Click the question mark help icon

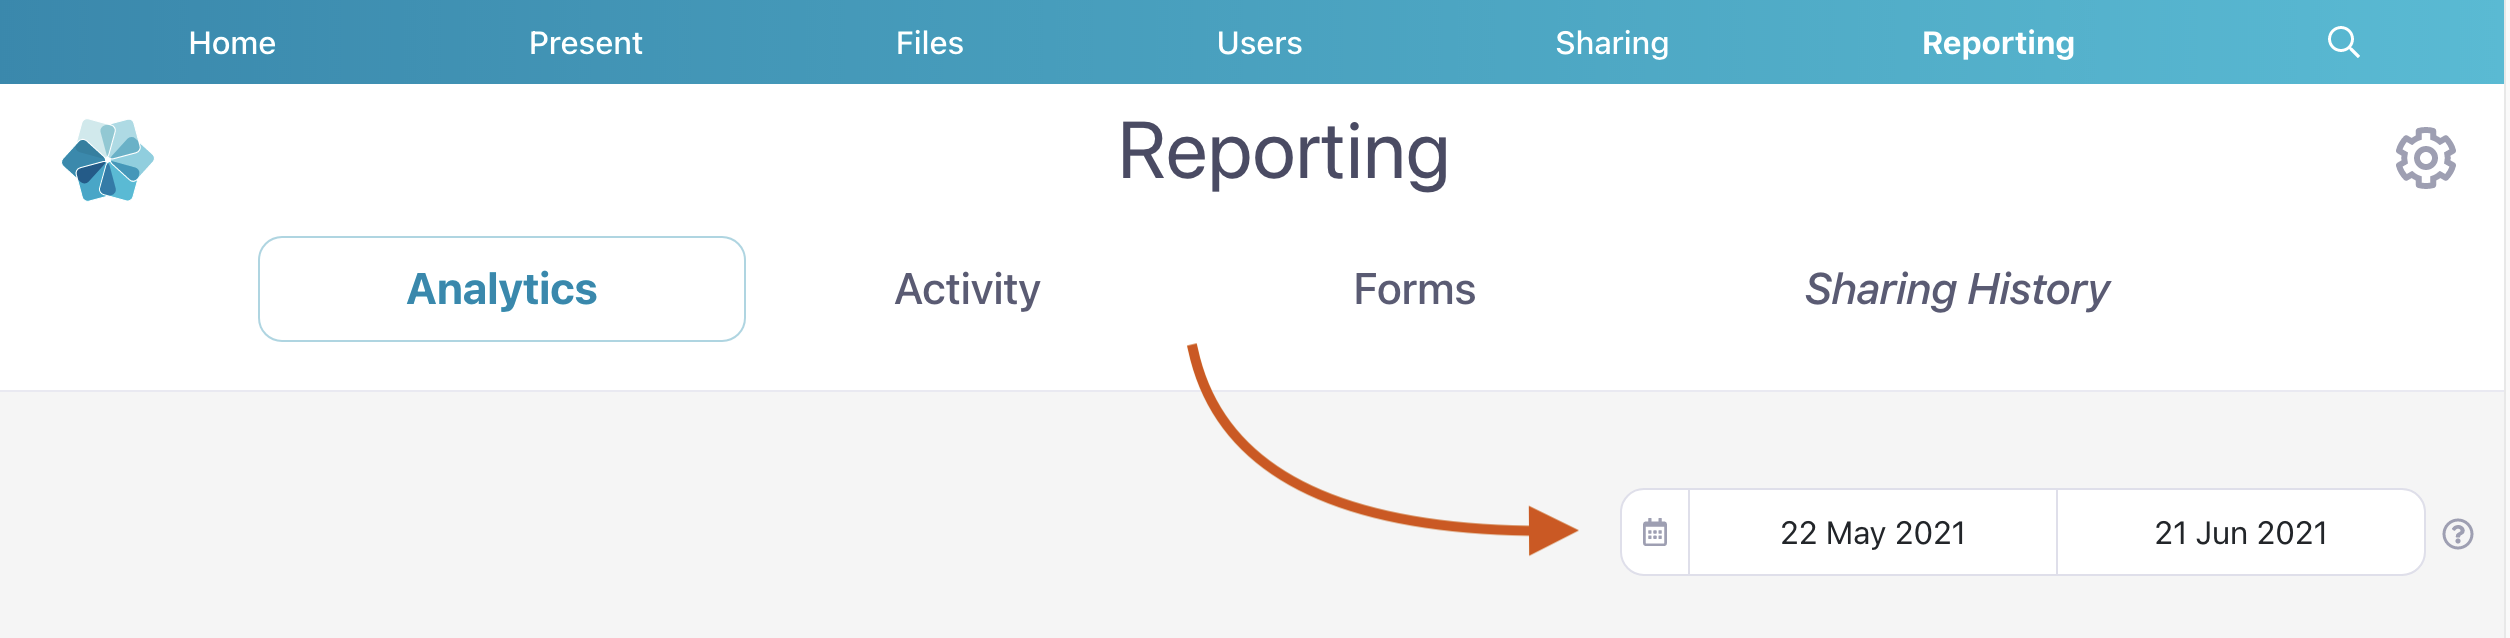(x=2458, y=534)
